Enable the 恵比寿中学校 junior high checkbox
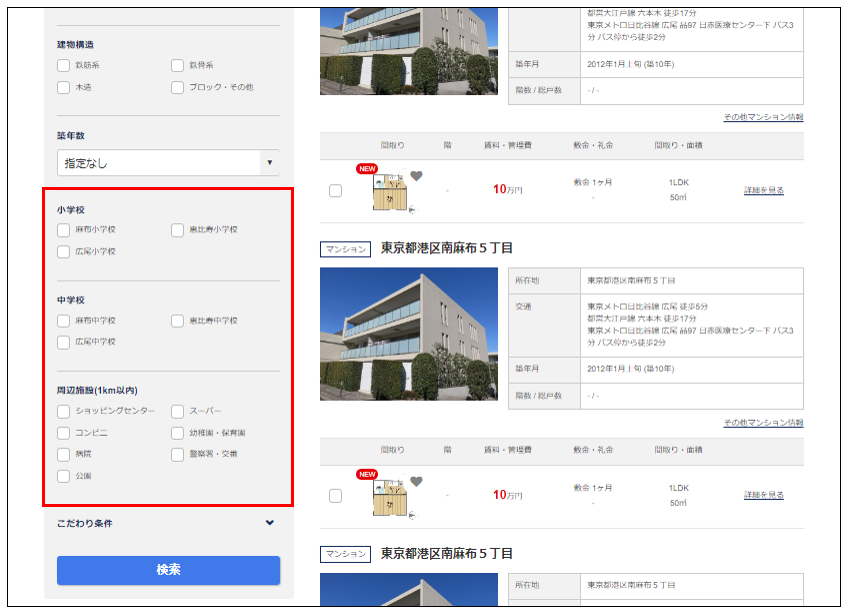846x611 pixels. tap(178, 321)
